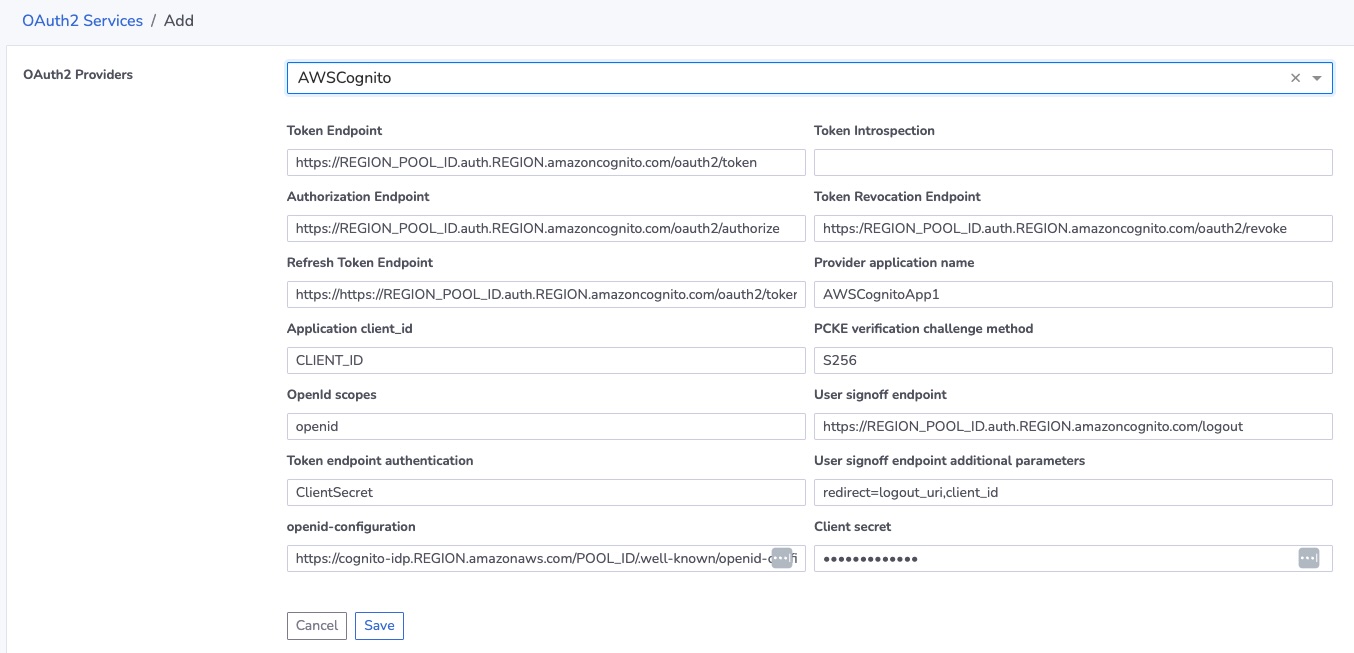Focus the User signoff endpoint field

click(x=1072, y=426)
